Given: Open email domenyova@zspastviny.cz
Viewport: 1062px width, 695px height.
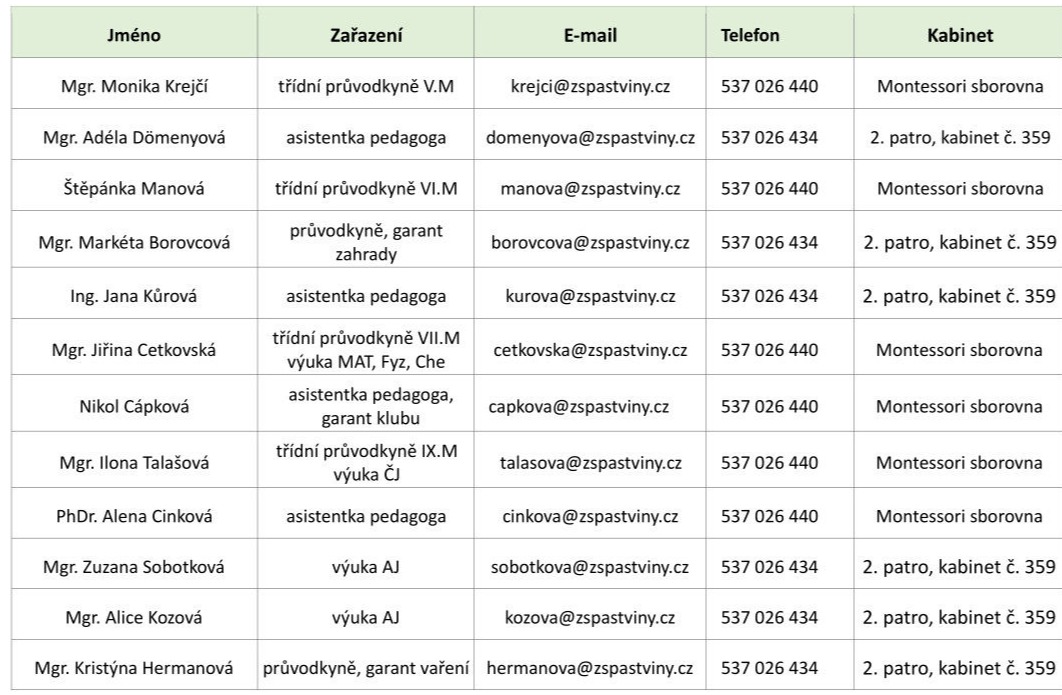Looking at the screenshot, I should click(590, 138).
